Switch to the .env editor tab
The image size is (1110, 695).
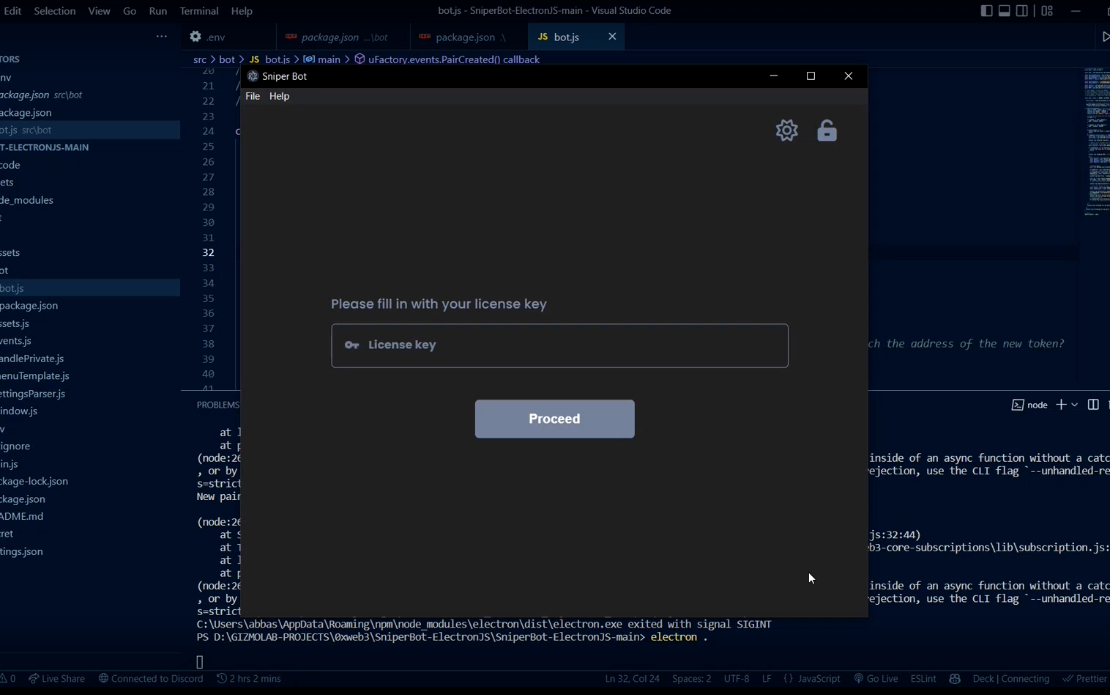click(216, 37)
